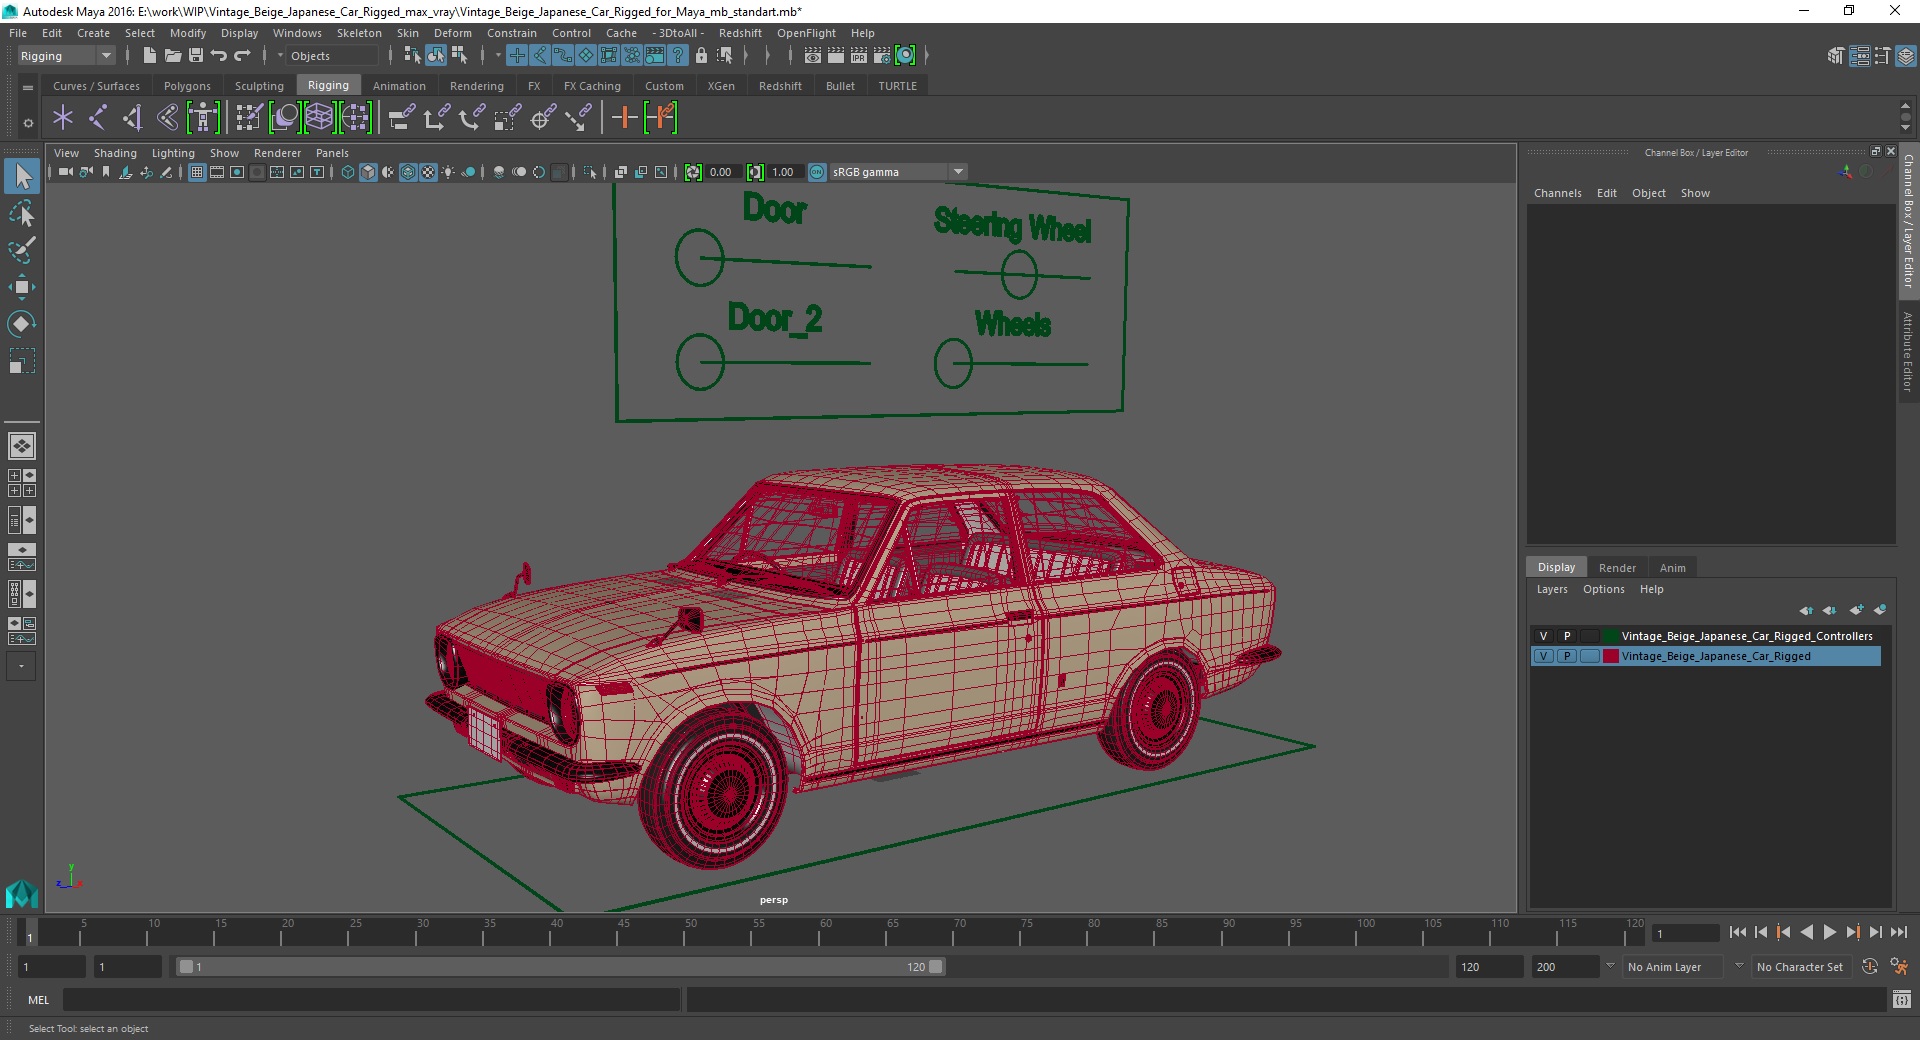Click the Parent Constraint shelf icon

[401, 118]
